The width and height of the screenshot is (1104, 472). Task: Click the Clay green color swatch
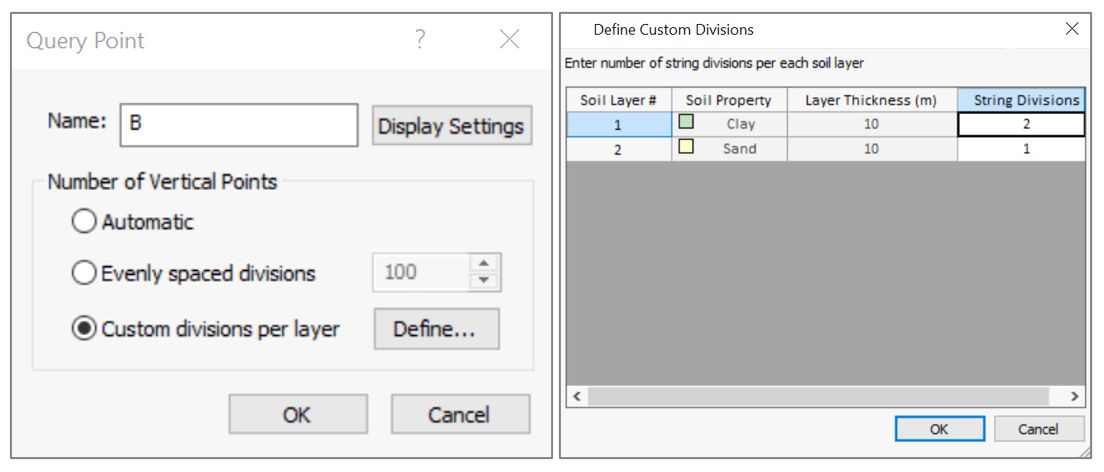[x=686, y=123]
